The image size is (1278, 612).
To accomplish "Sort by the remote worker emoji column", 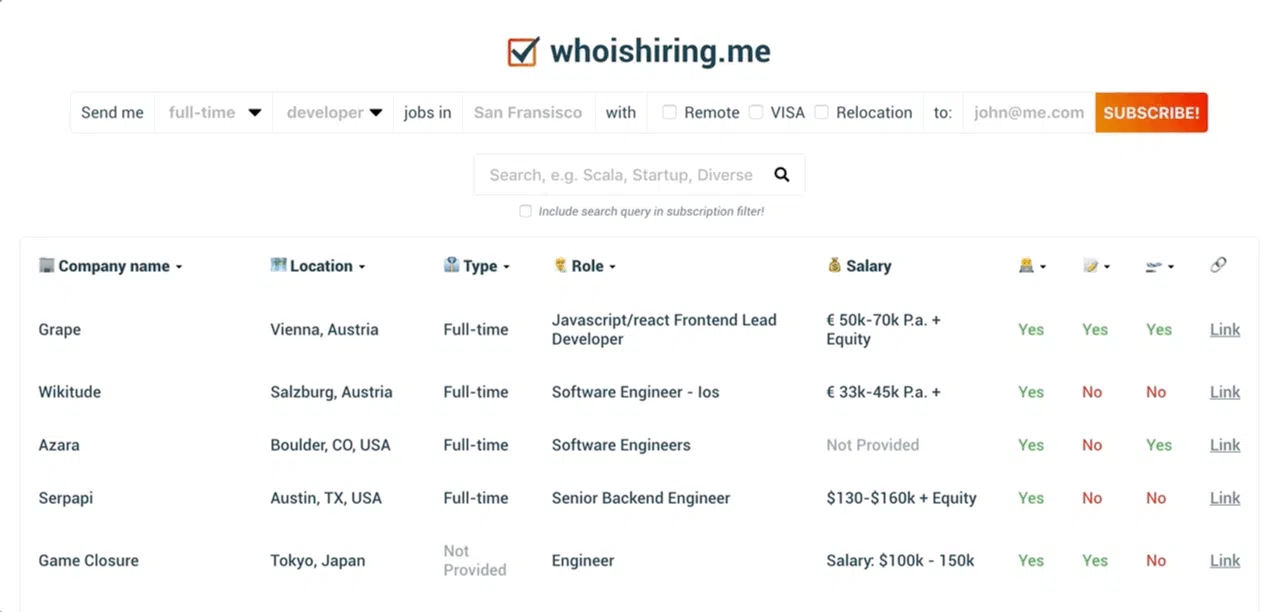I will (1032, 266).
